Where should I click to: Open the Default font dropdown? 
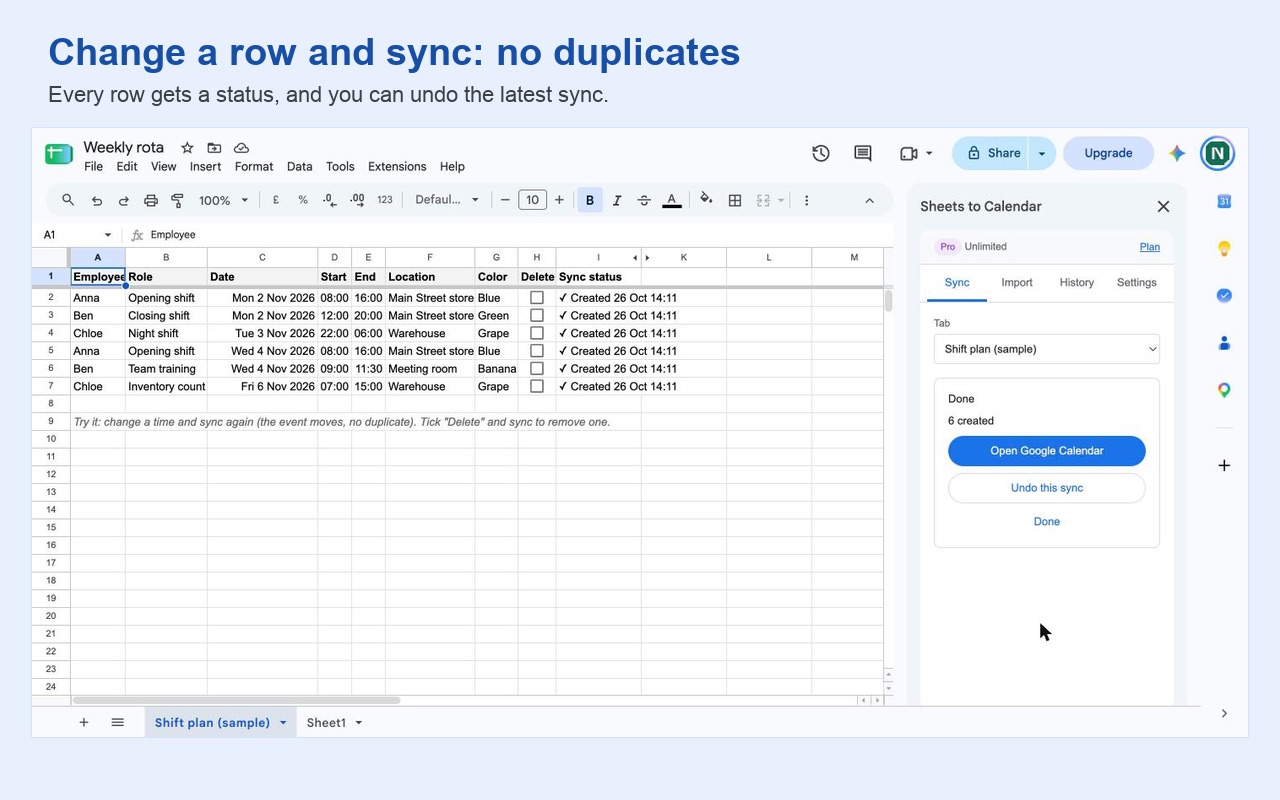coord(447,200)
